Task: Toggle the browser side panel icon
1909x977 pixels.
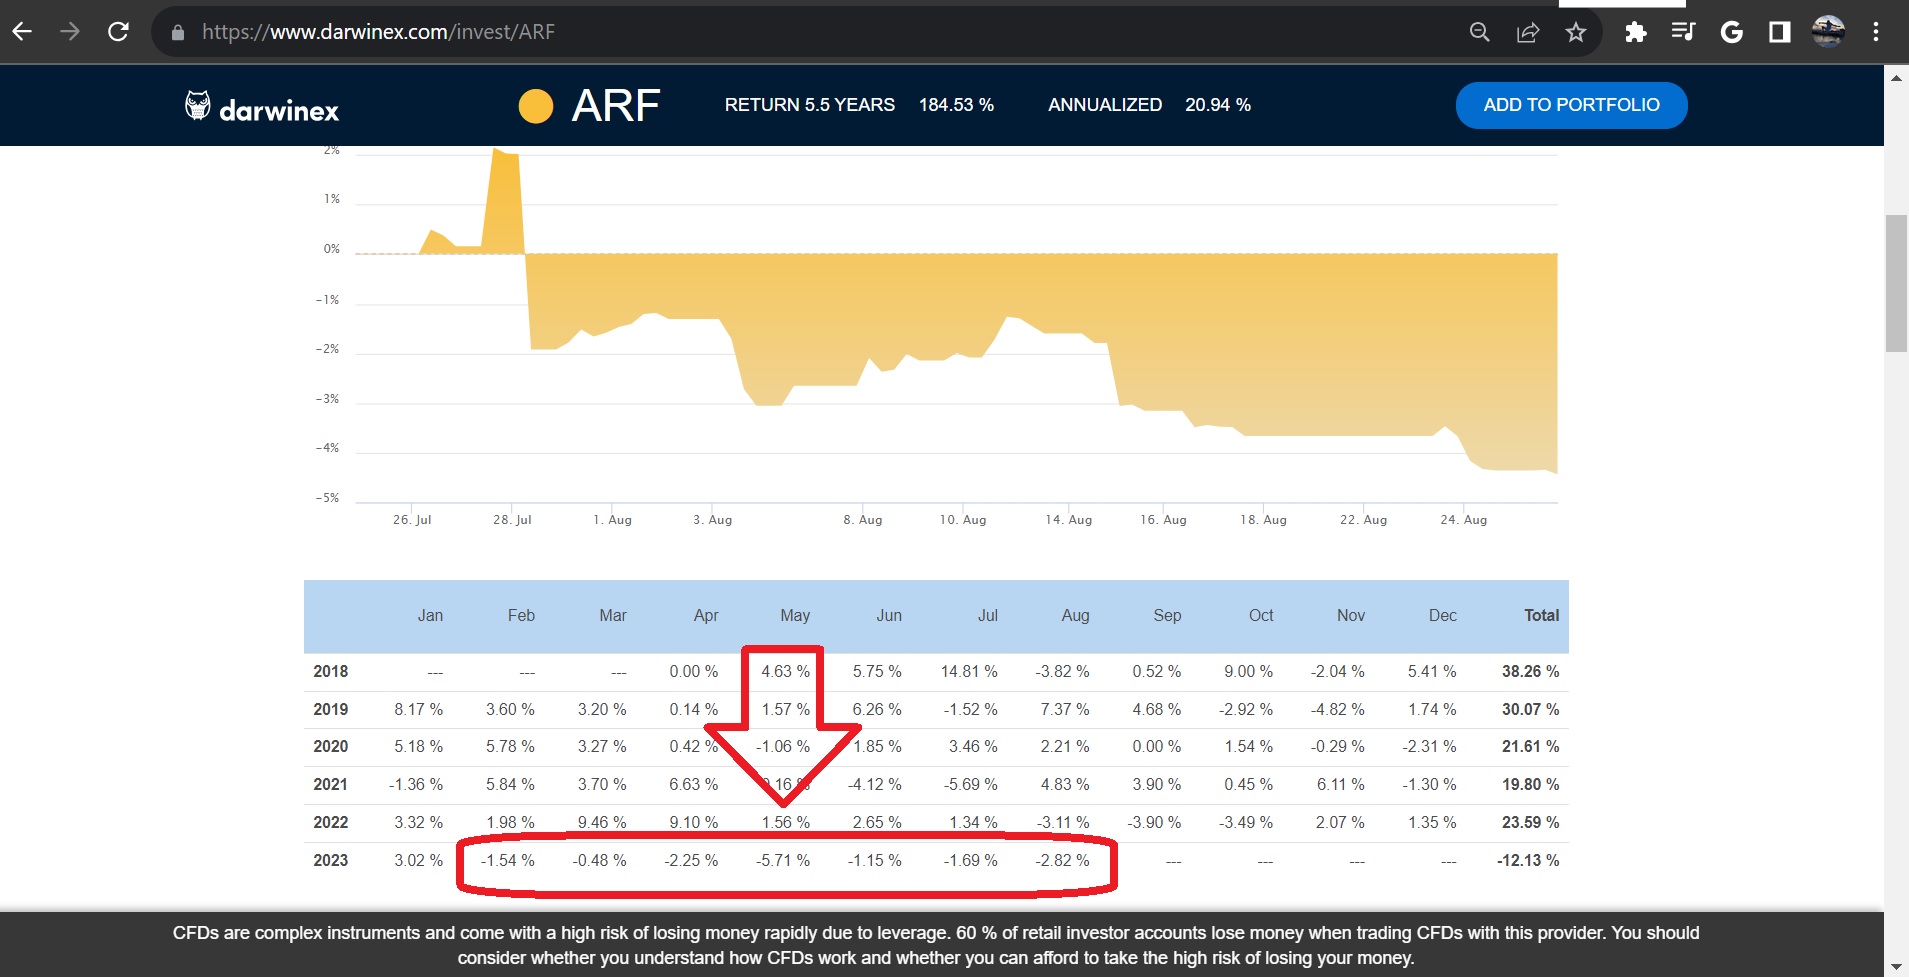Action: pos(1779,32)
